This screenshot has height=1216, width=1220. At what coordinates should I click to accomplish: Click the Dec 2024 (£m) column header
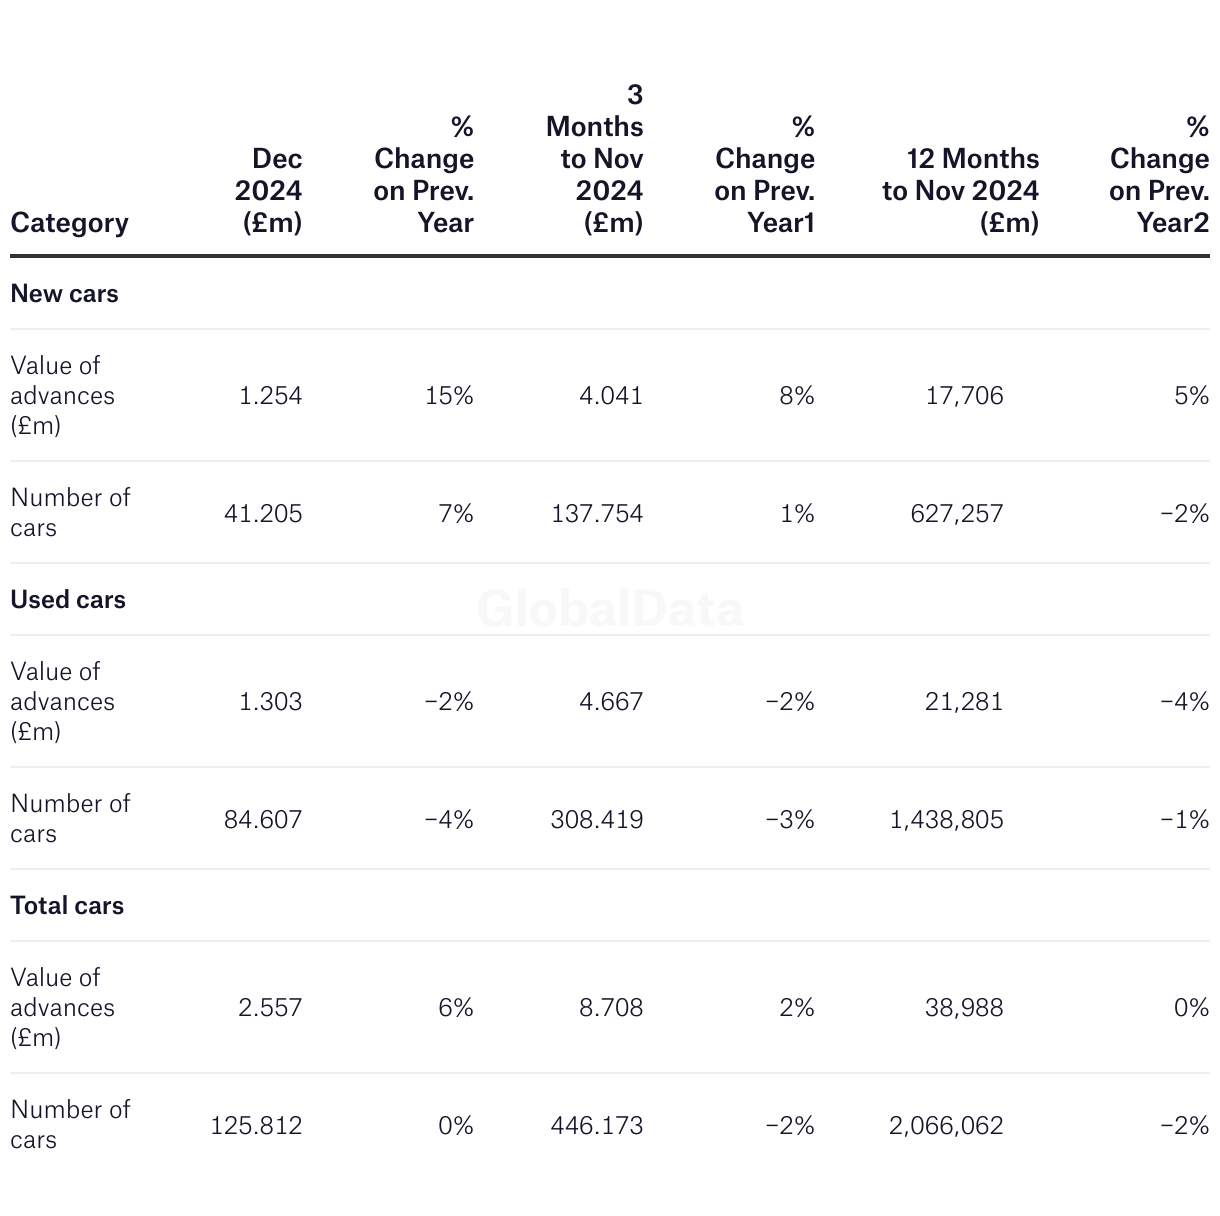pyautogui.click(x=268, y=190)
